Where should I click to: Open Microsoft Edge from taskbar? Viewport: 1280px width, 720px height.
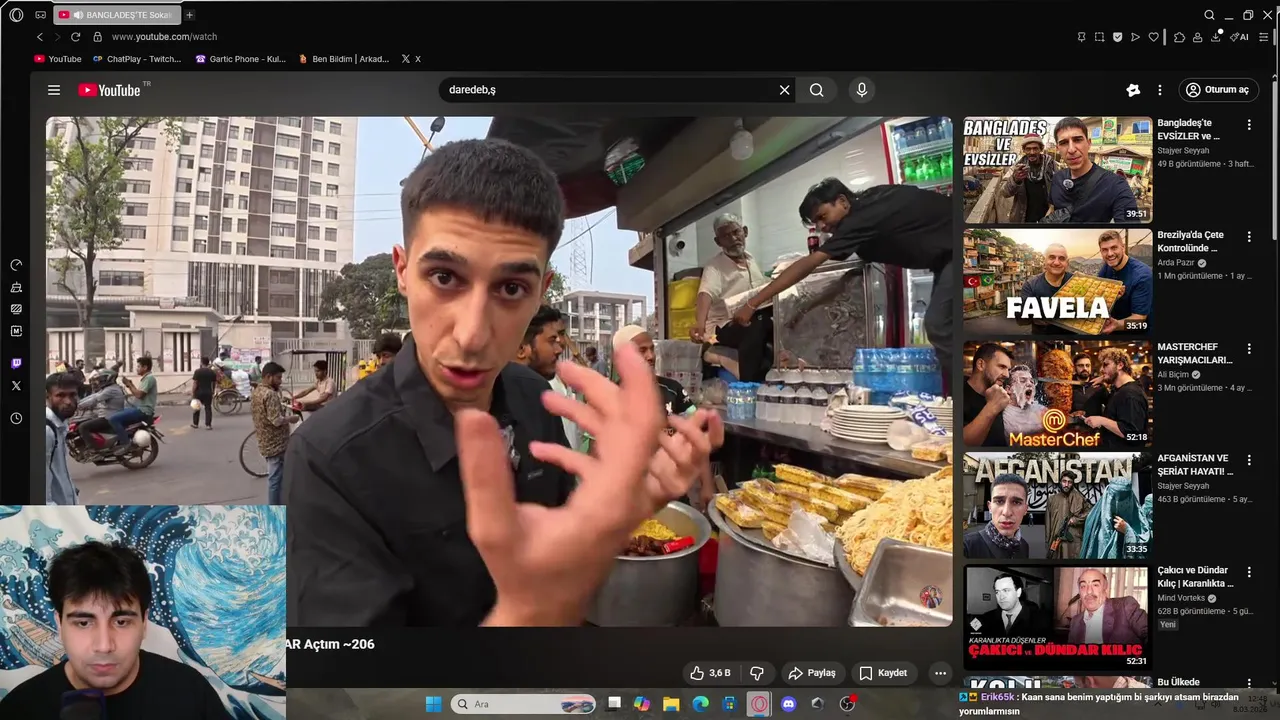[701, 704]
